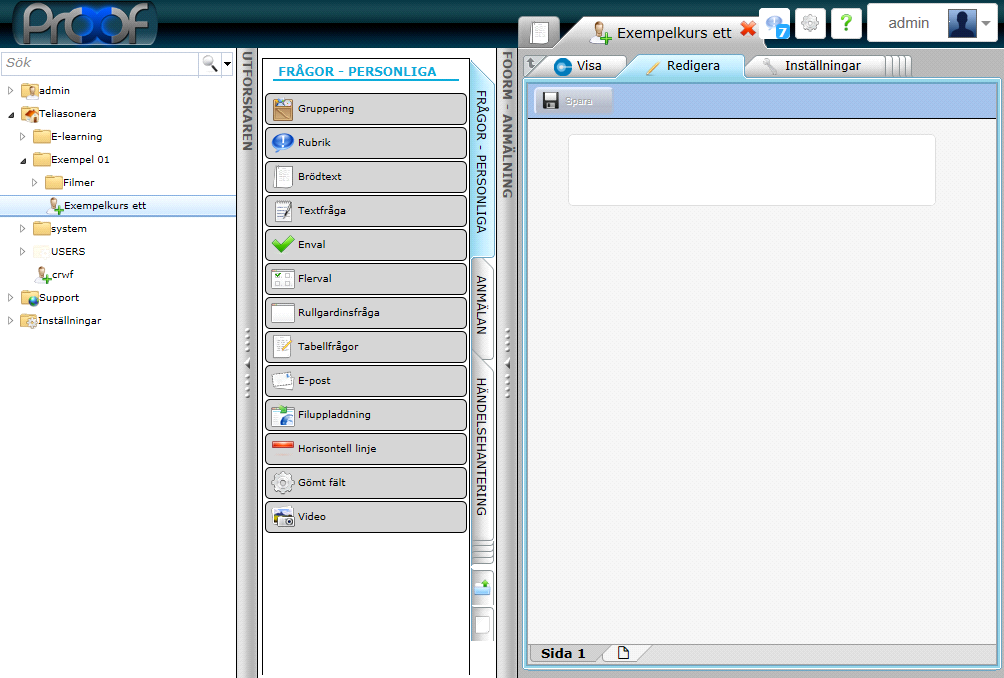The width and height of the screenshot is (1004, 678).
Task: Add a Flerval question element
Action: [365, 279]
